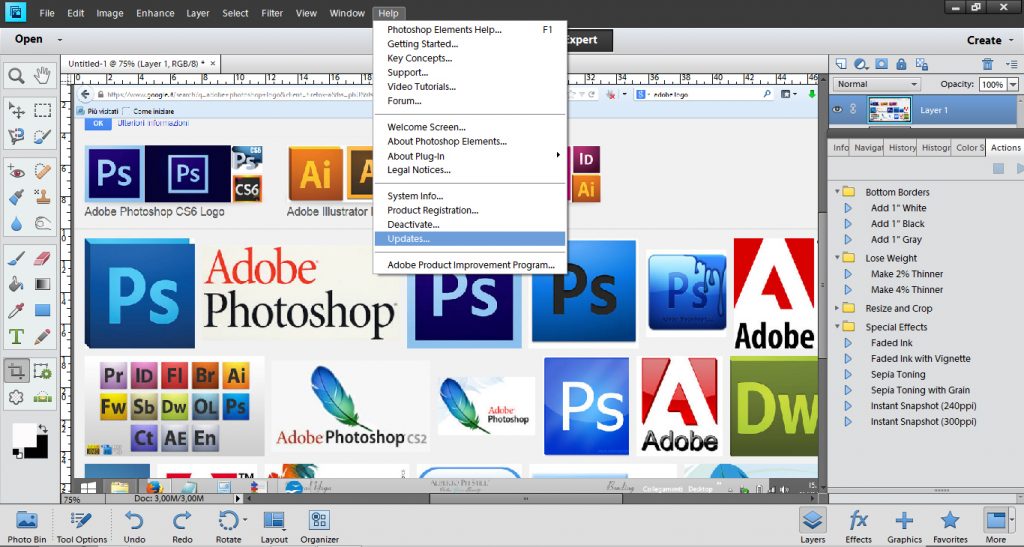
Task: Select the Spot Healing bandage tool
Action: 42,172
